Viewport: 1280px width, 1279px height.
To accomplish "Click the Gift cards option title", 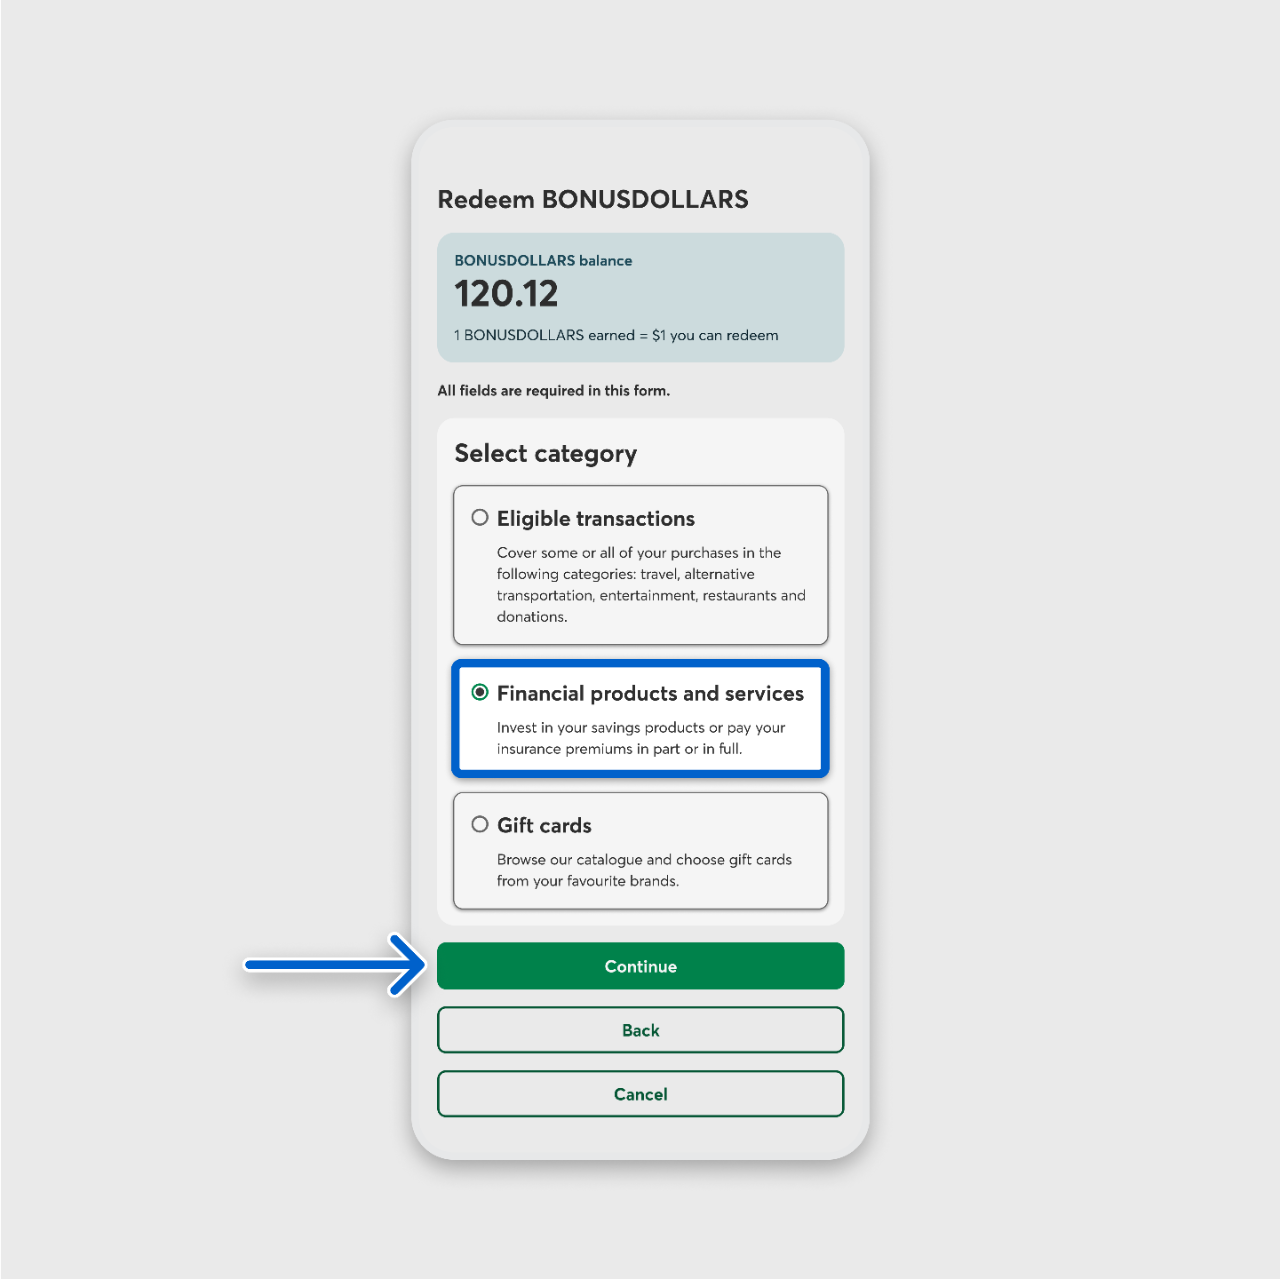I will click(544, 826).
